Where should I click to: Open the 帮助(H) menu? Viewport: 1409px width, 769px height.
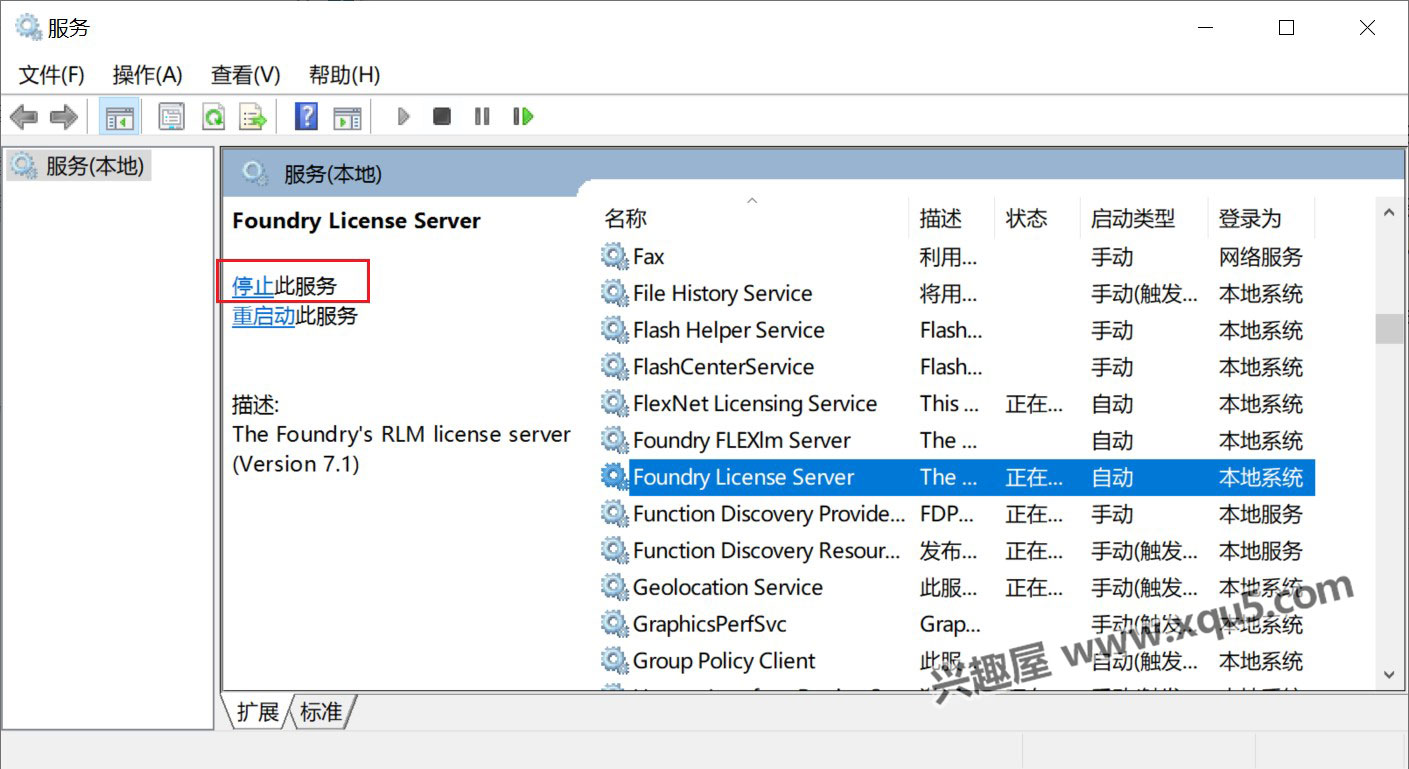click(x=345, y=75)
